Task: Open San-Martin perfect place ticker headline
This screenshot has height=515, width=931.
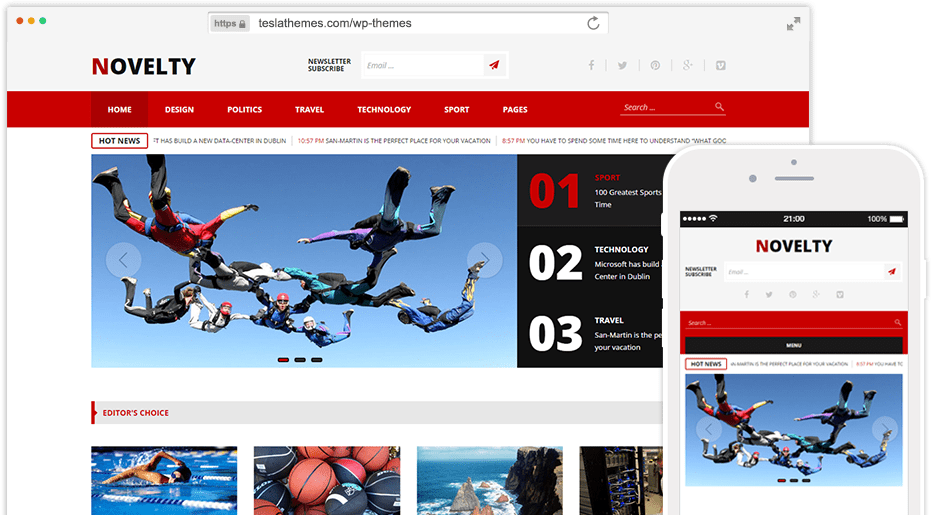Action: click(394, 141)
